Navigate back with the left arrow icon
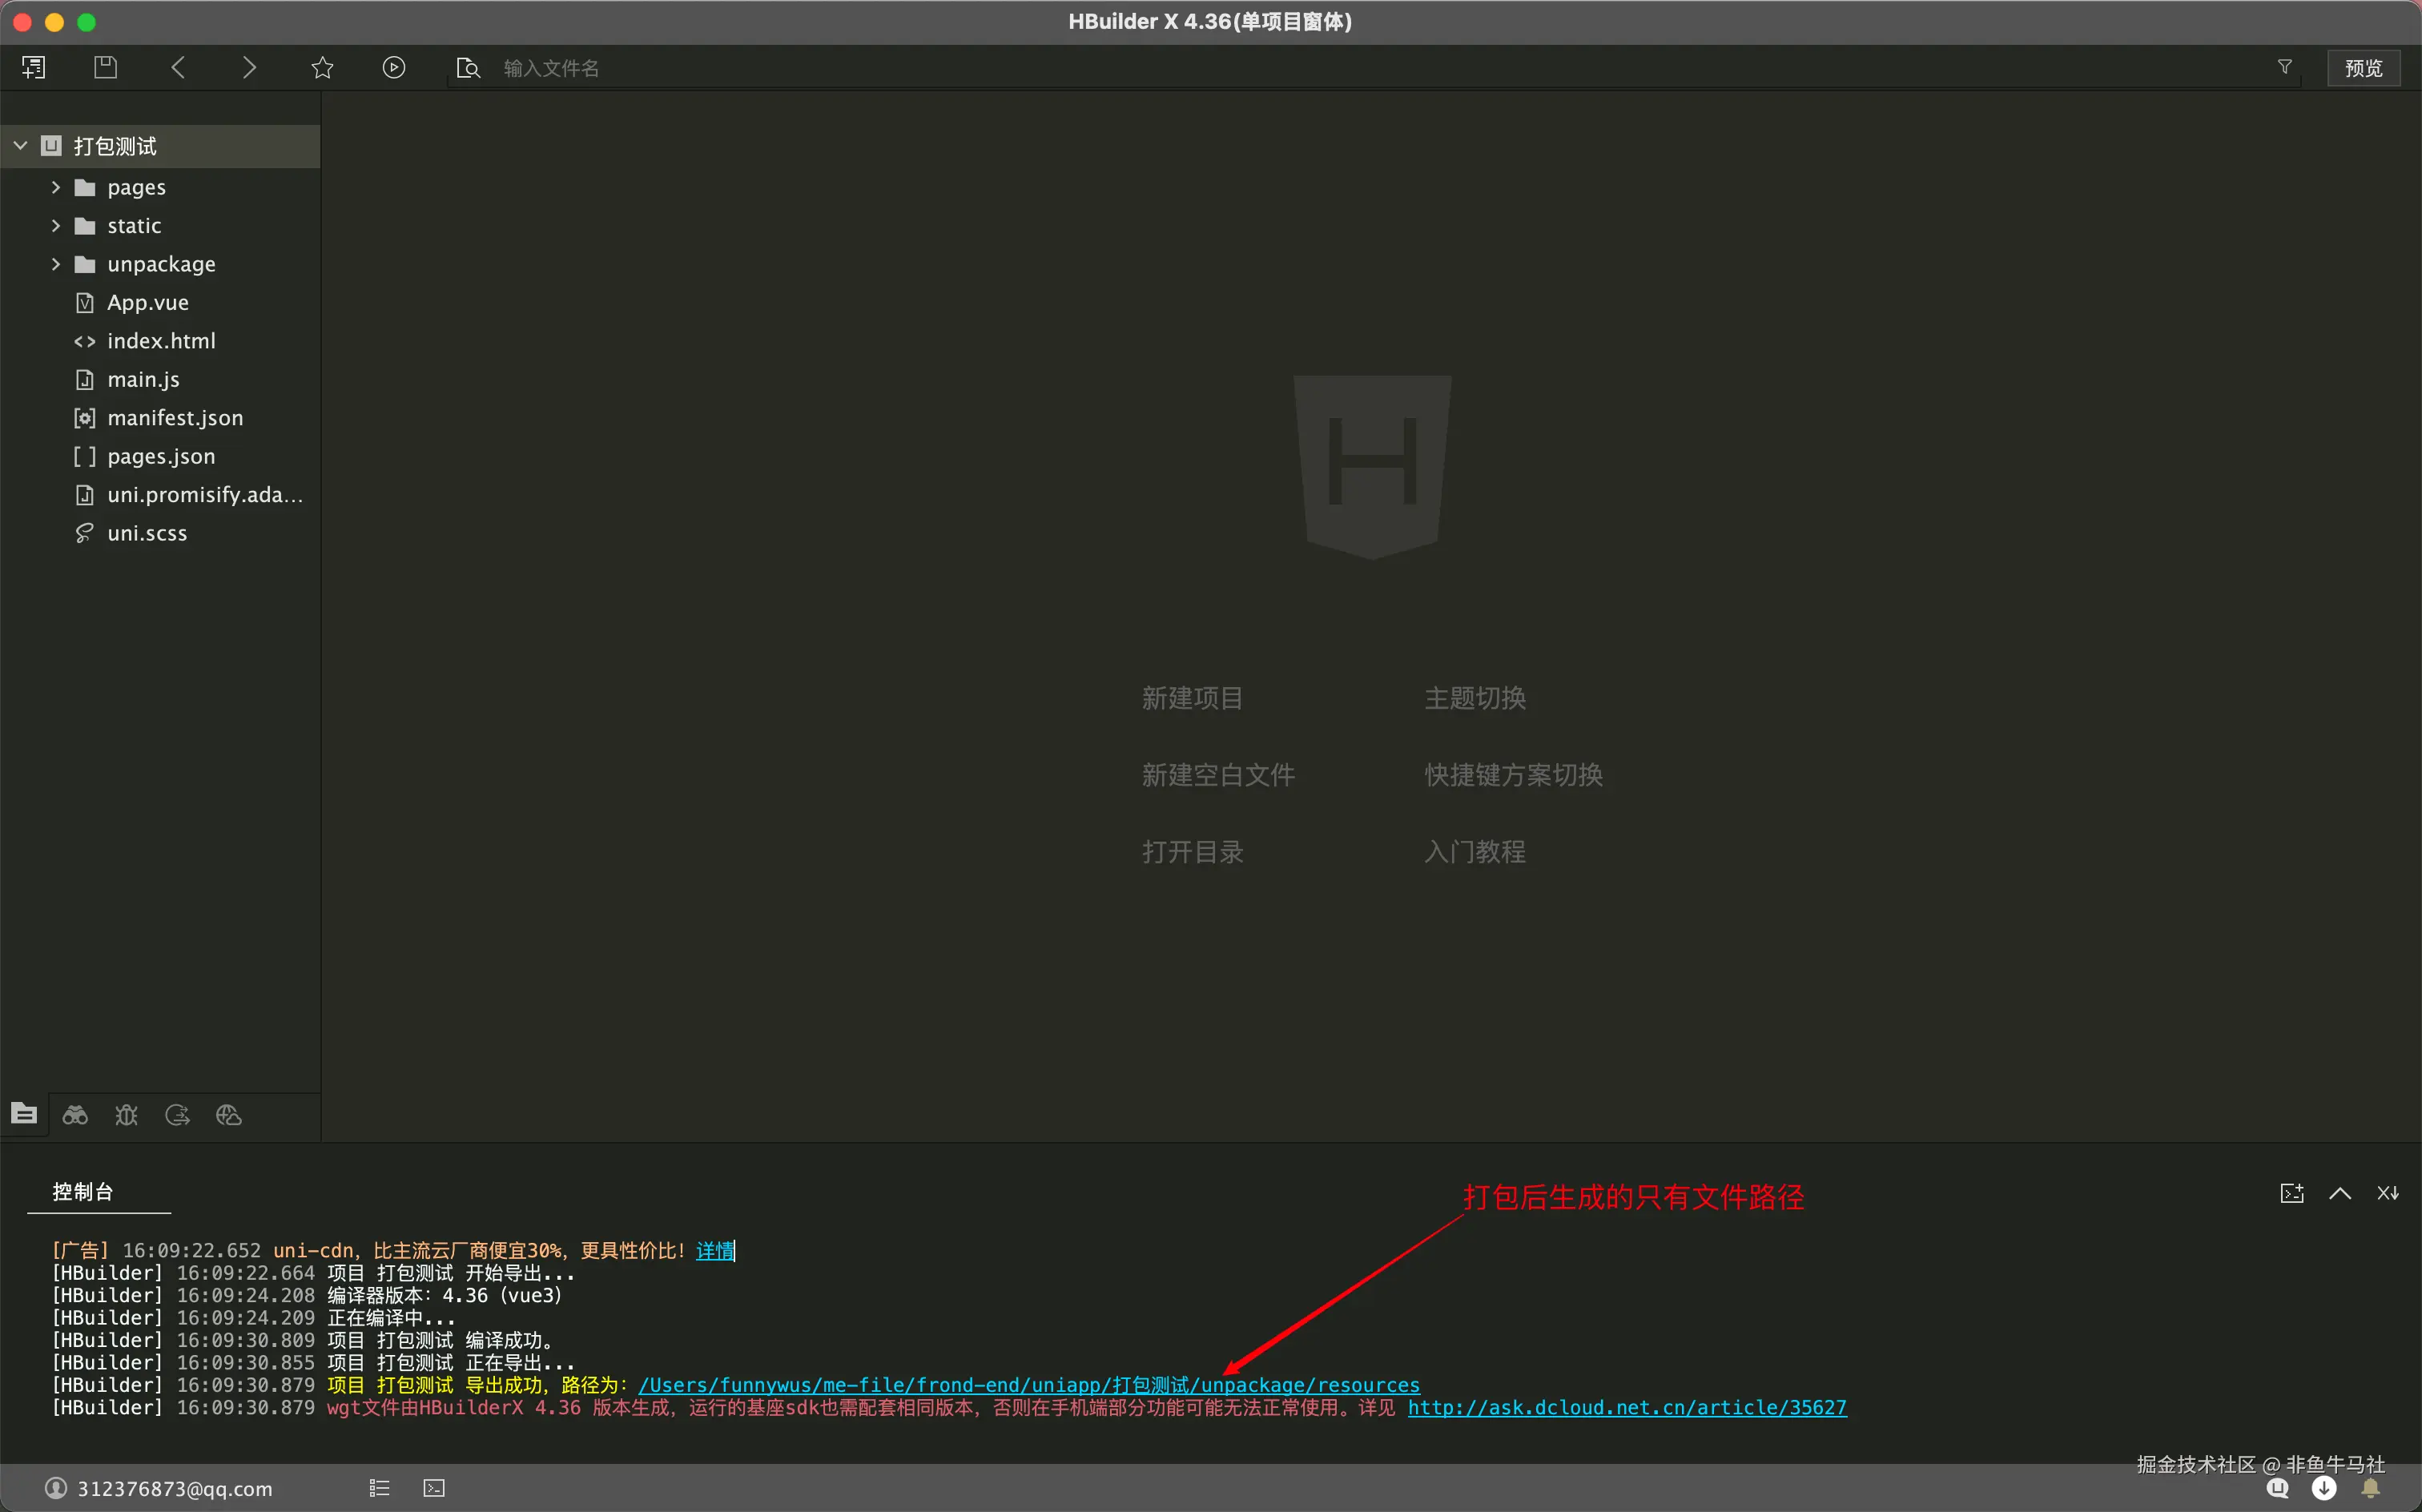 point(178,68)
